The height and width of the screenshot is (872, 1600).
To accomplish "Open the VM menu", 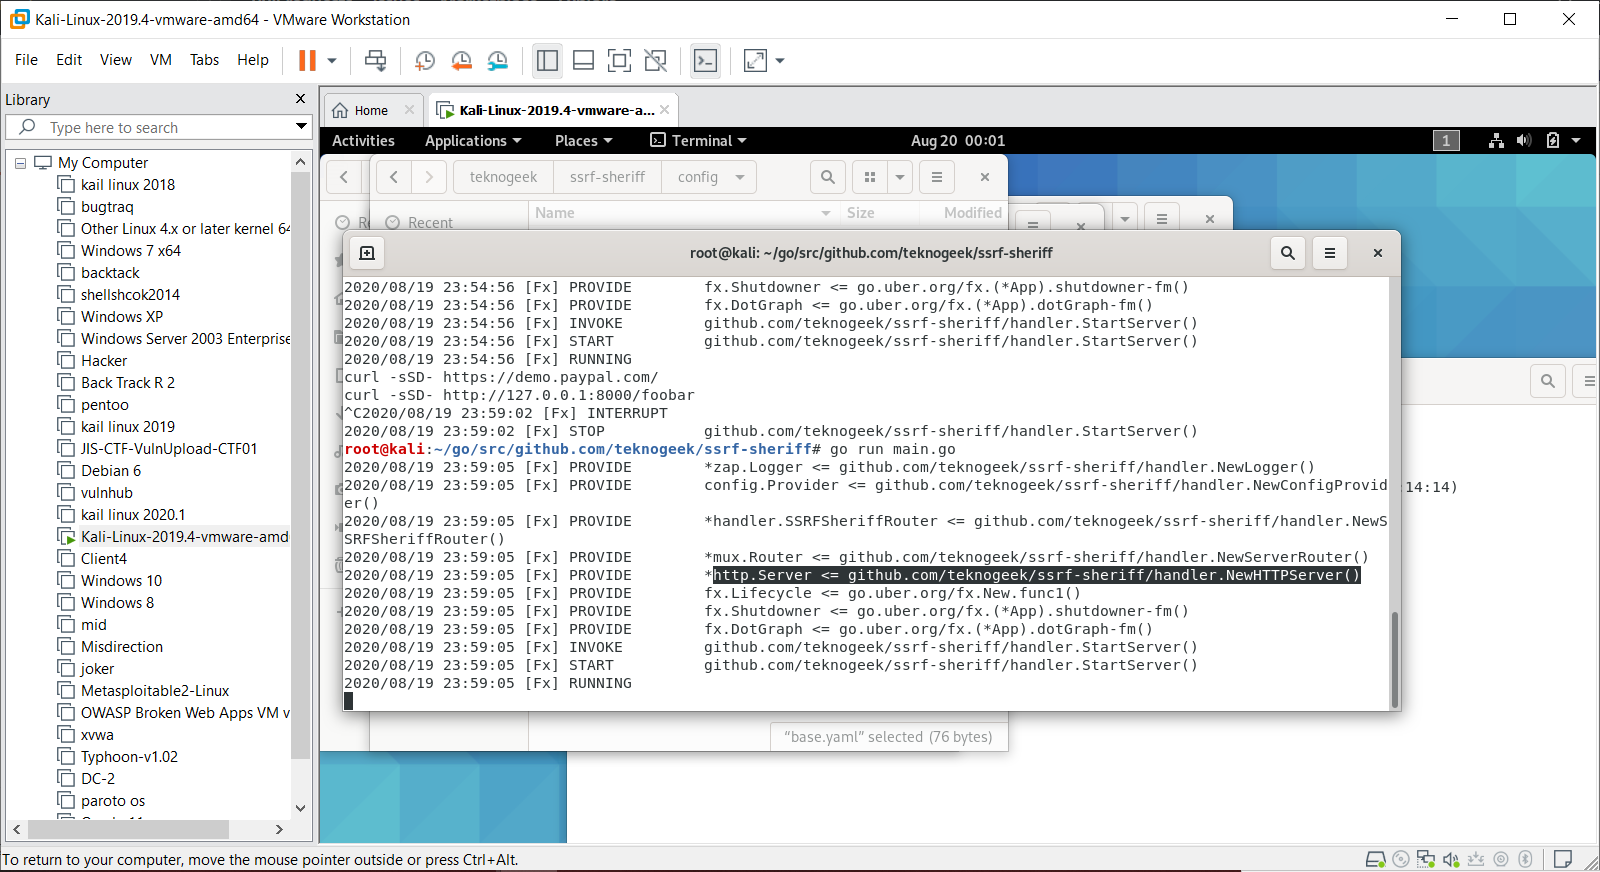I will 161,60.
